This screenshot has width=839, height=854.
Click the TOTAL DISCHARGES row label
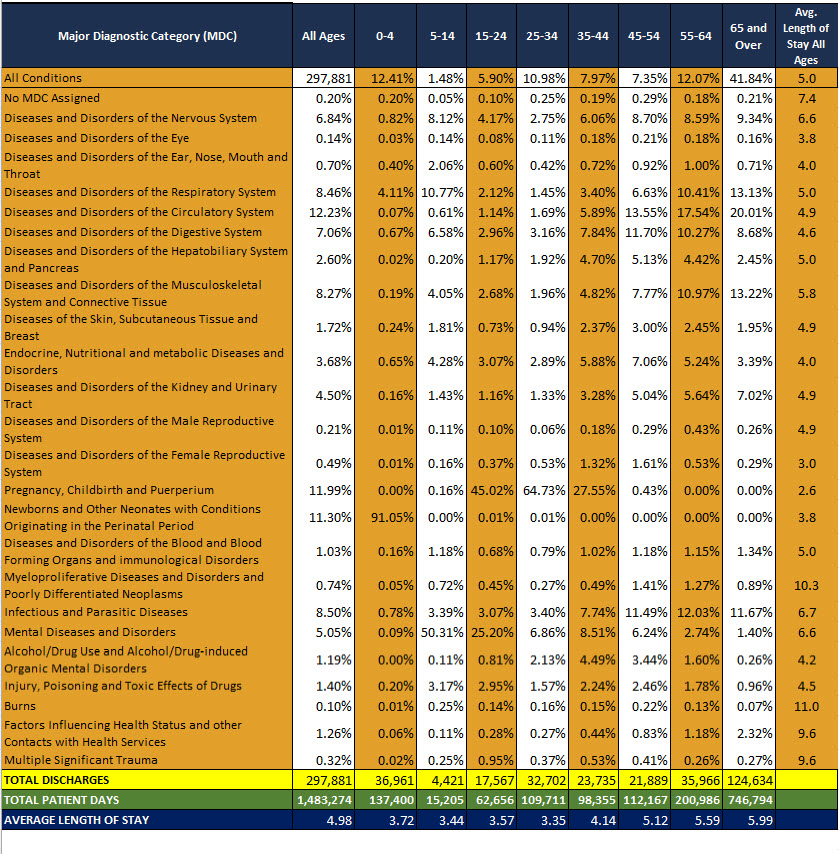tap(56, 779)
